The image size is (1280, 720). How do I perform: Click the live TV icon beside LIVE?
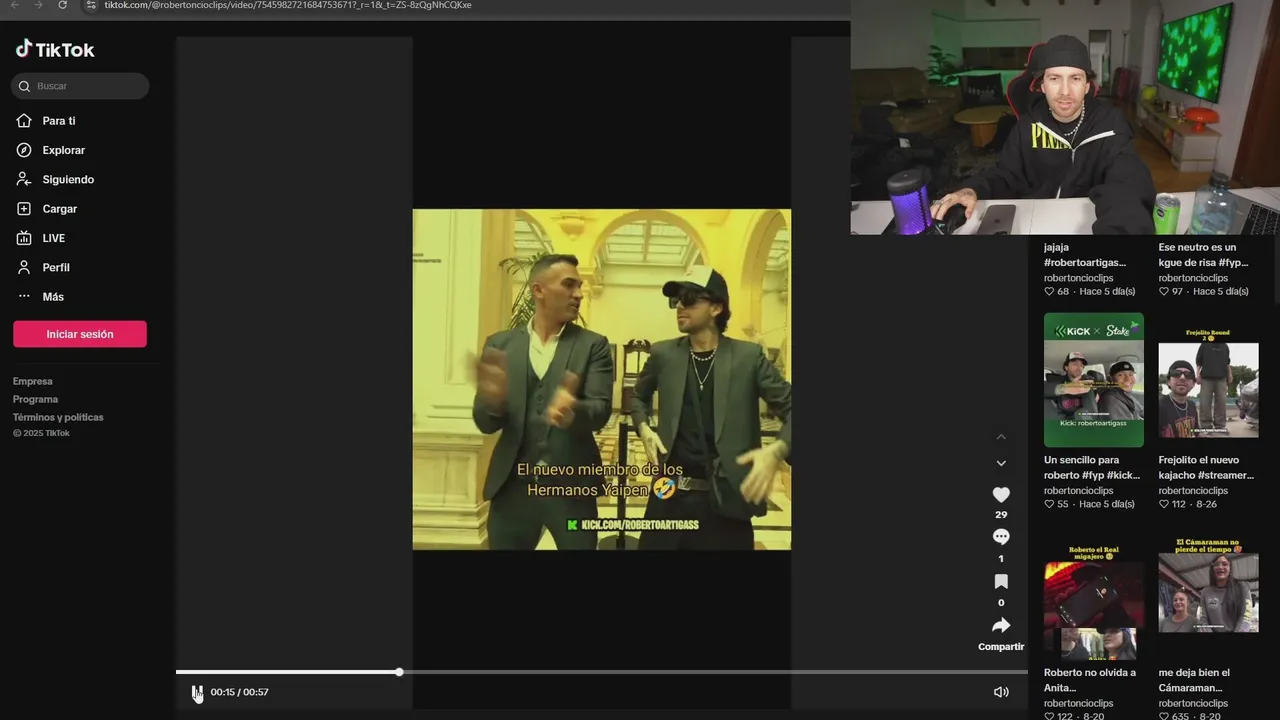24,238
